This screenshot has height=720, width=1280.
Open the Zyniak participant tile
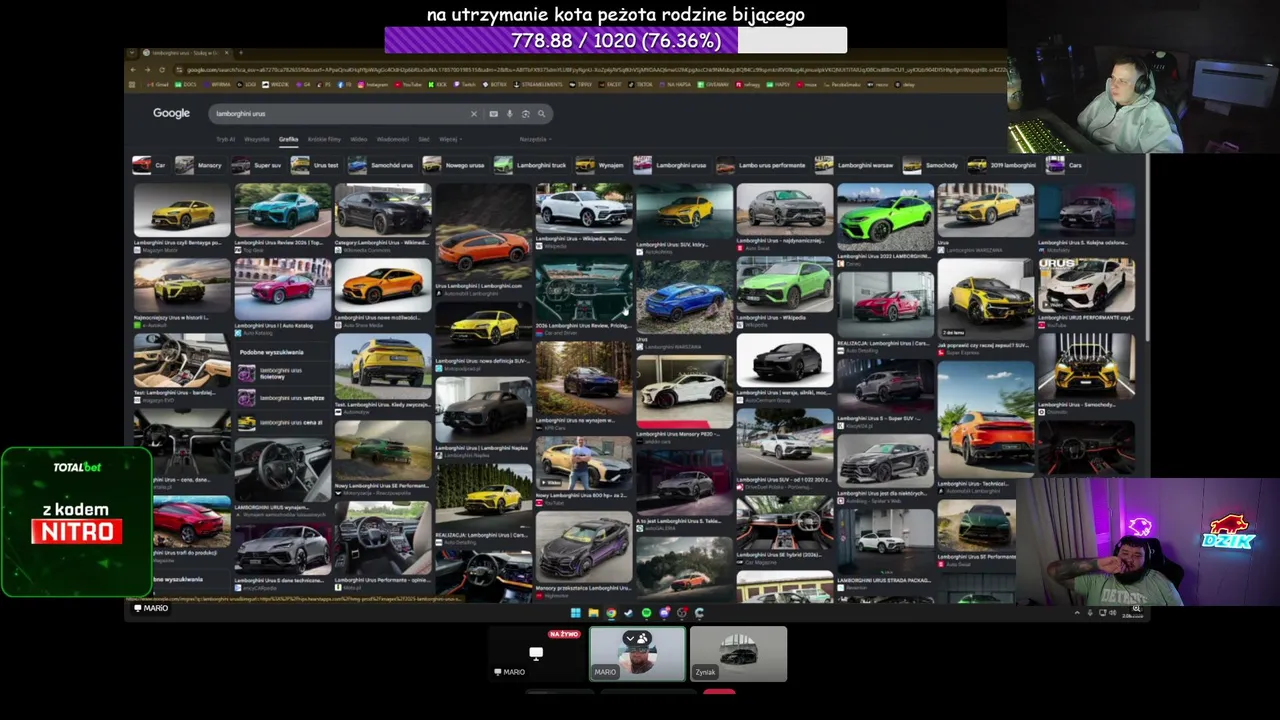click(x=738, y=654)
